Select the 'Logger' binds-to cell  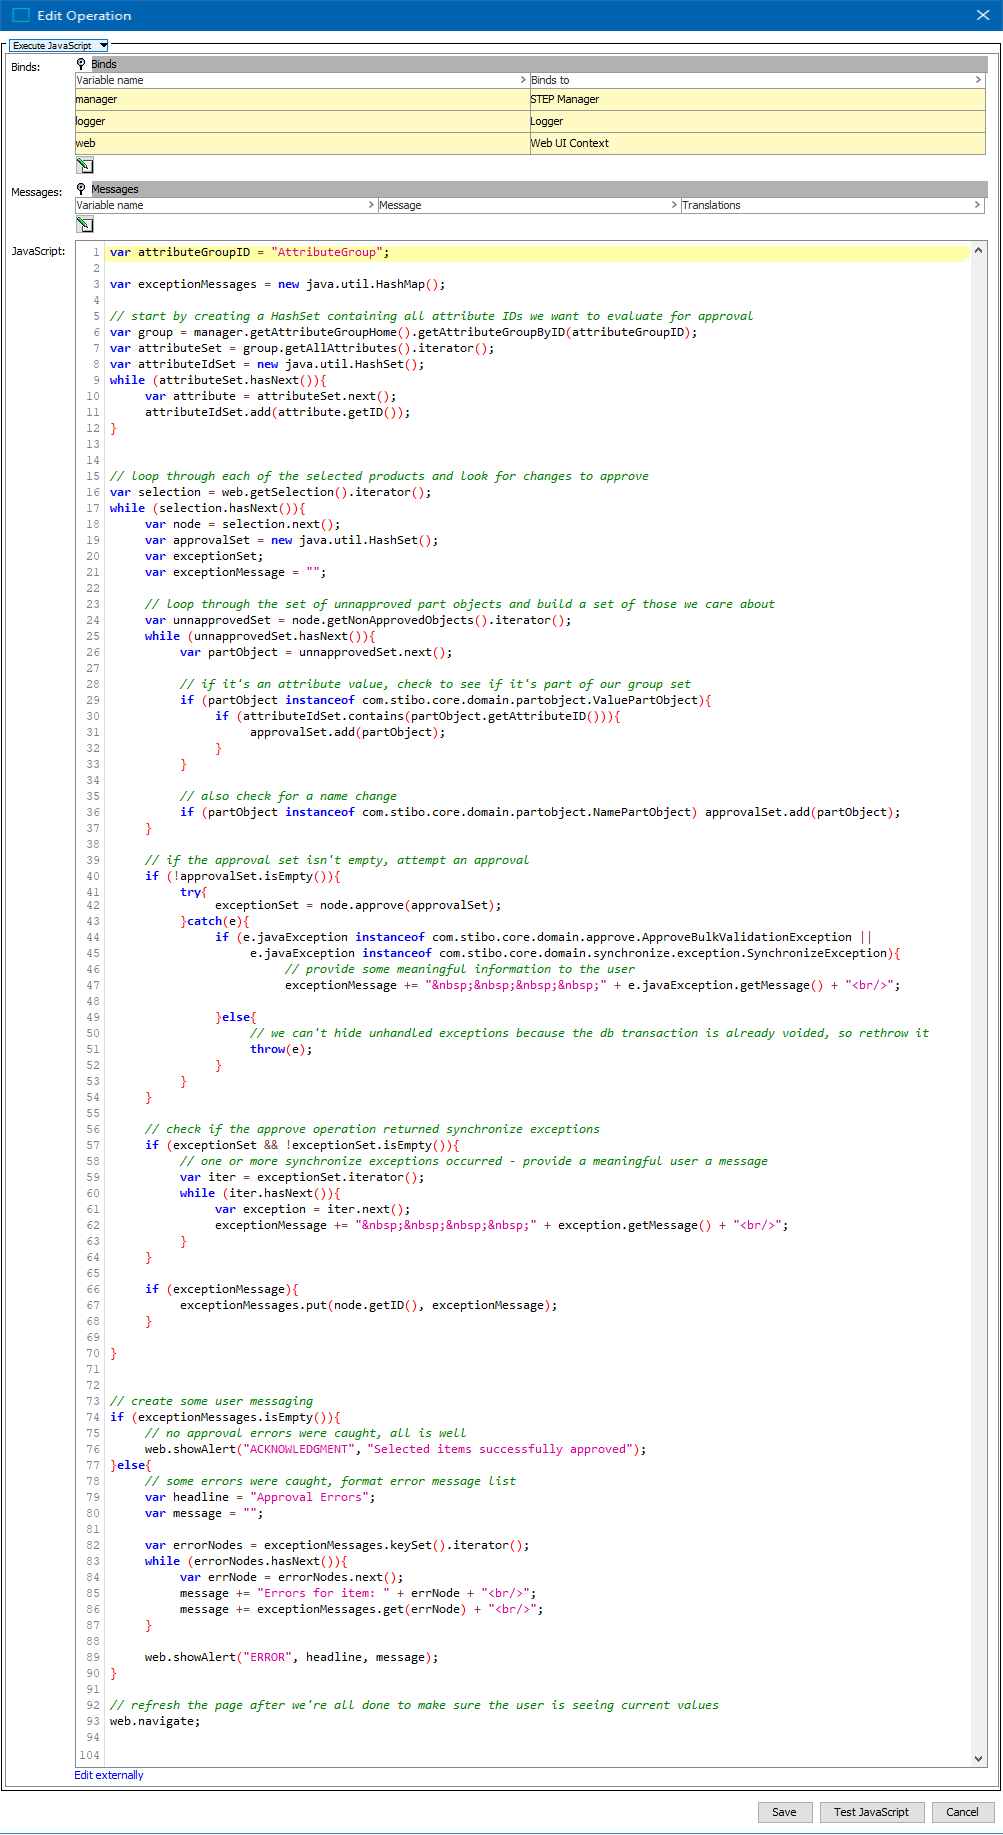pos(757,122)
